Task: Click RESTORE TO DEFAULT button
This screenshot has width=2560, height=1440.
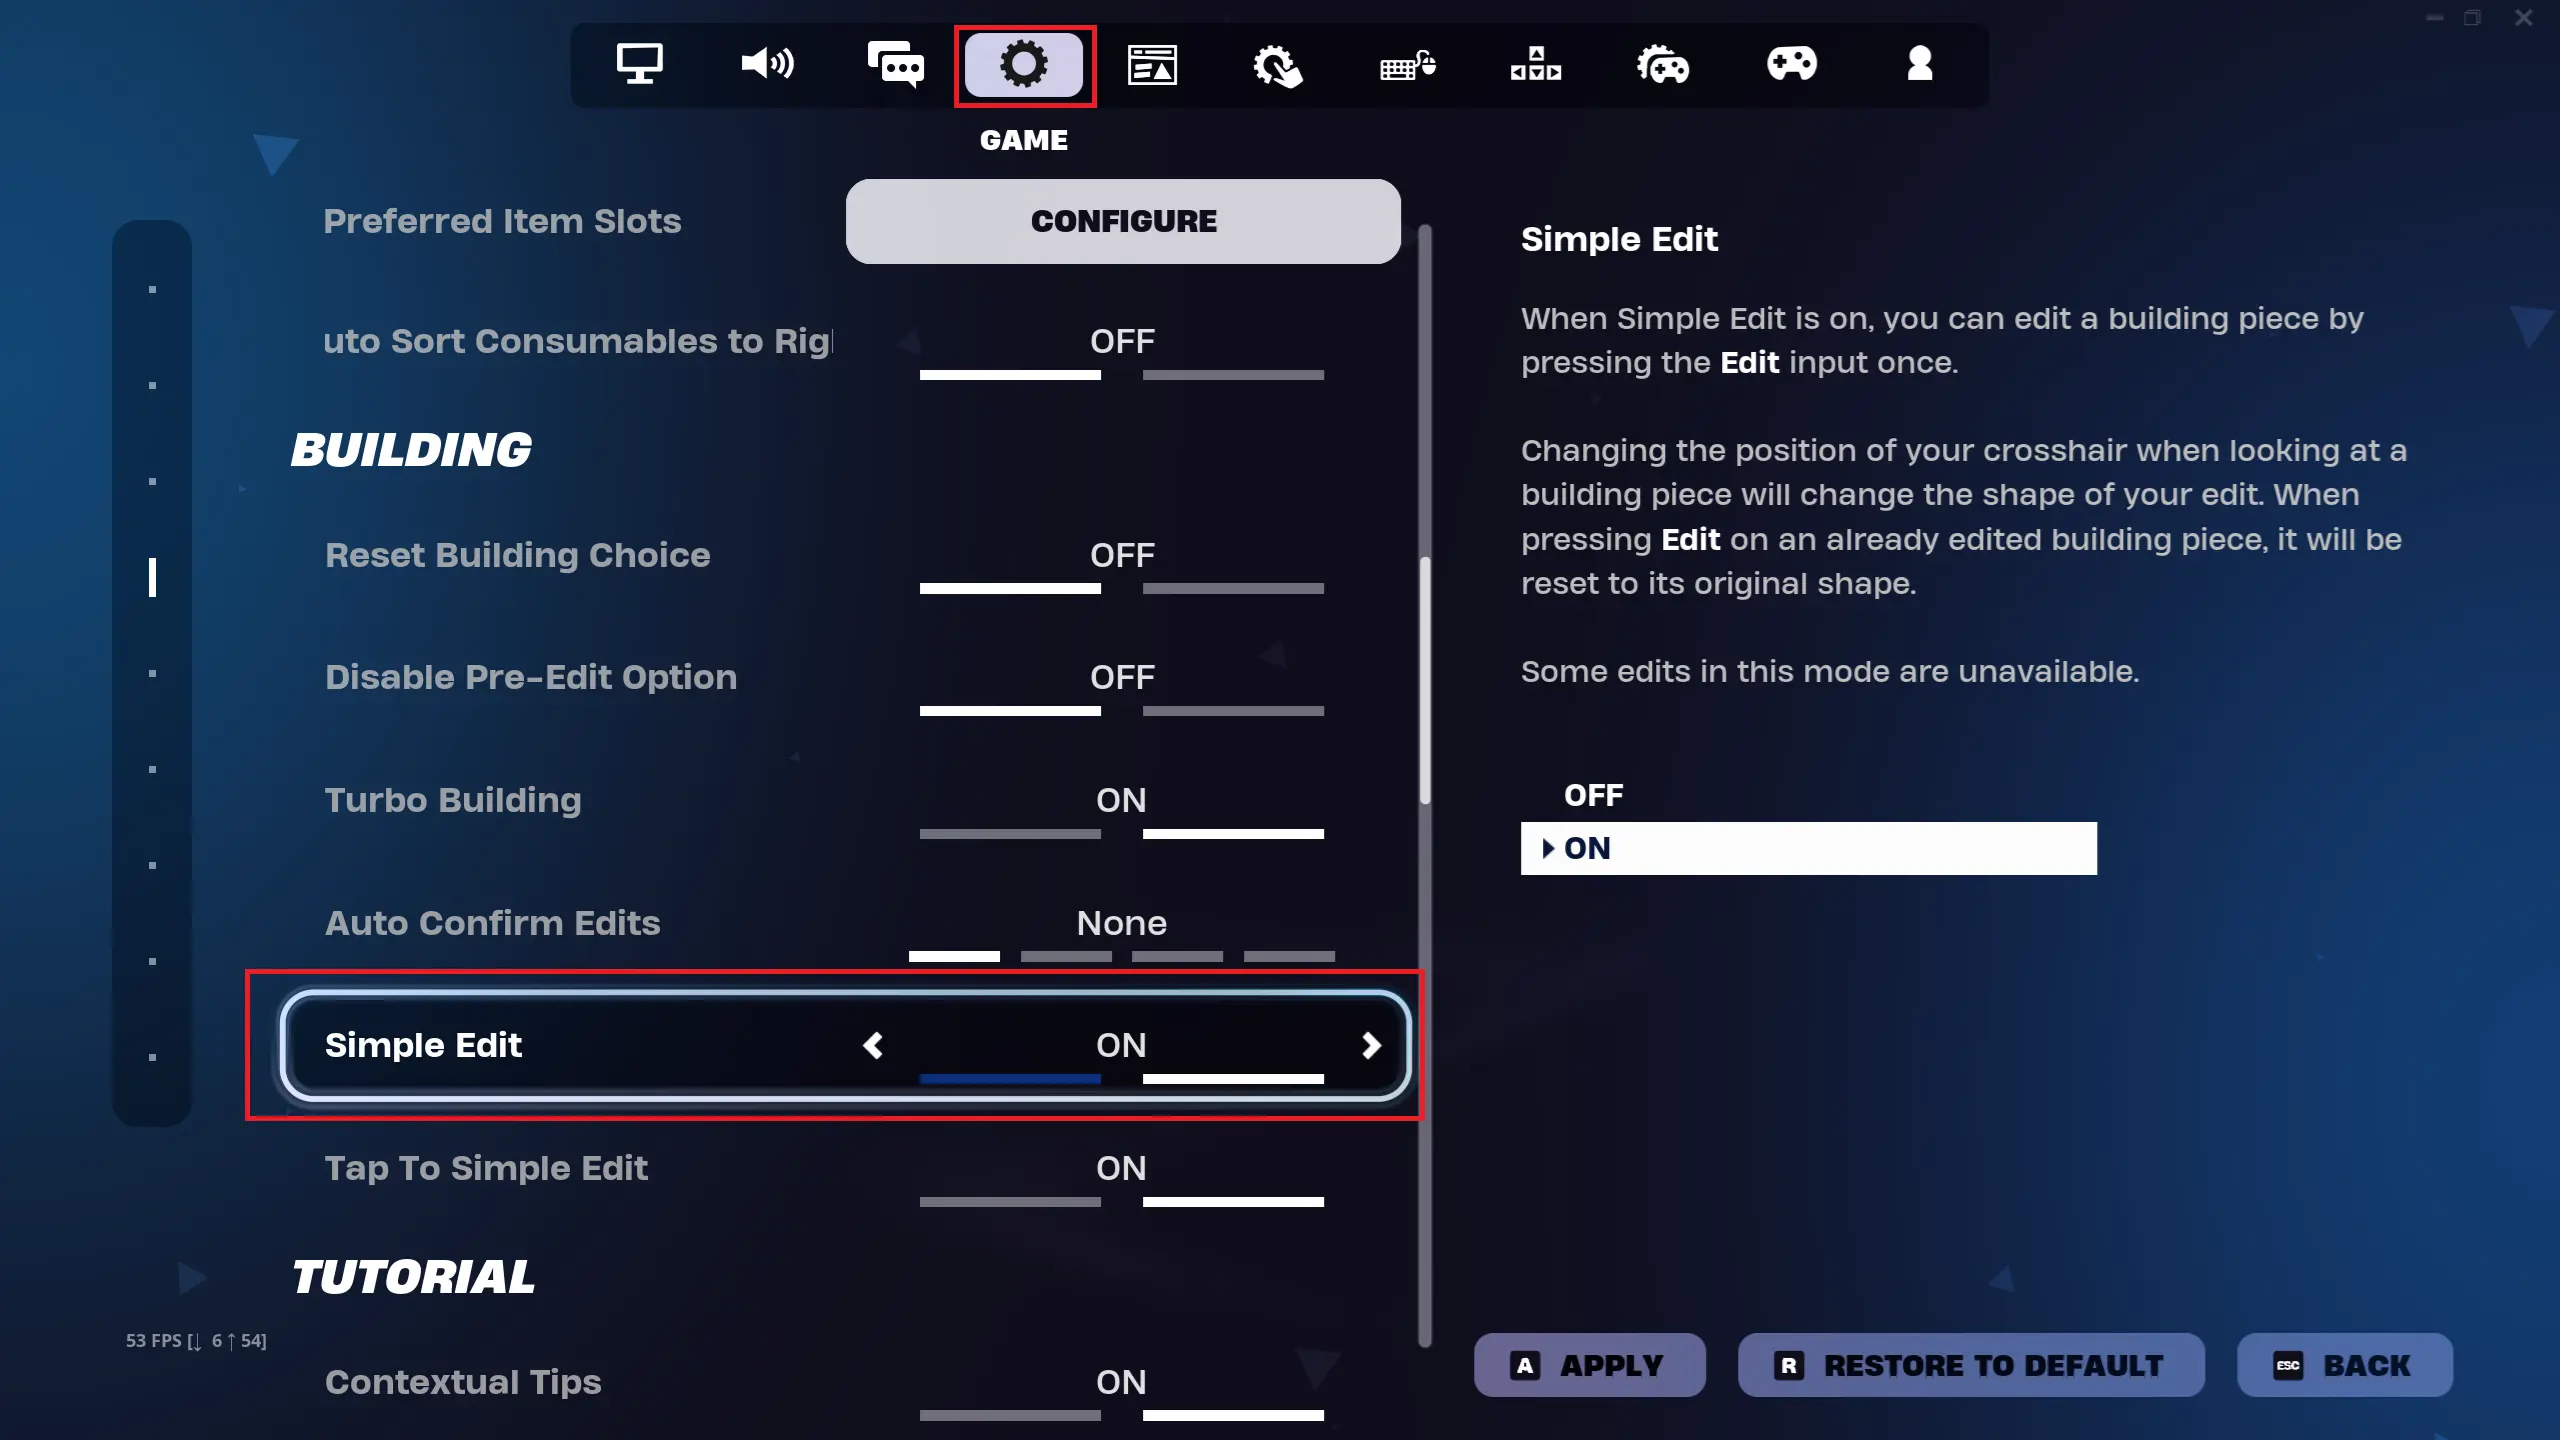Action: pos(1971,1363)
